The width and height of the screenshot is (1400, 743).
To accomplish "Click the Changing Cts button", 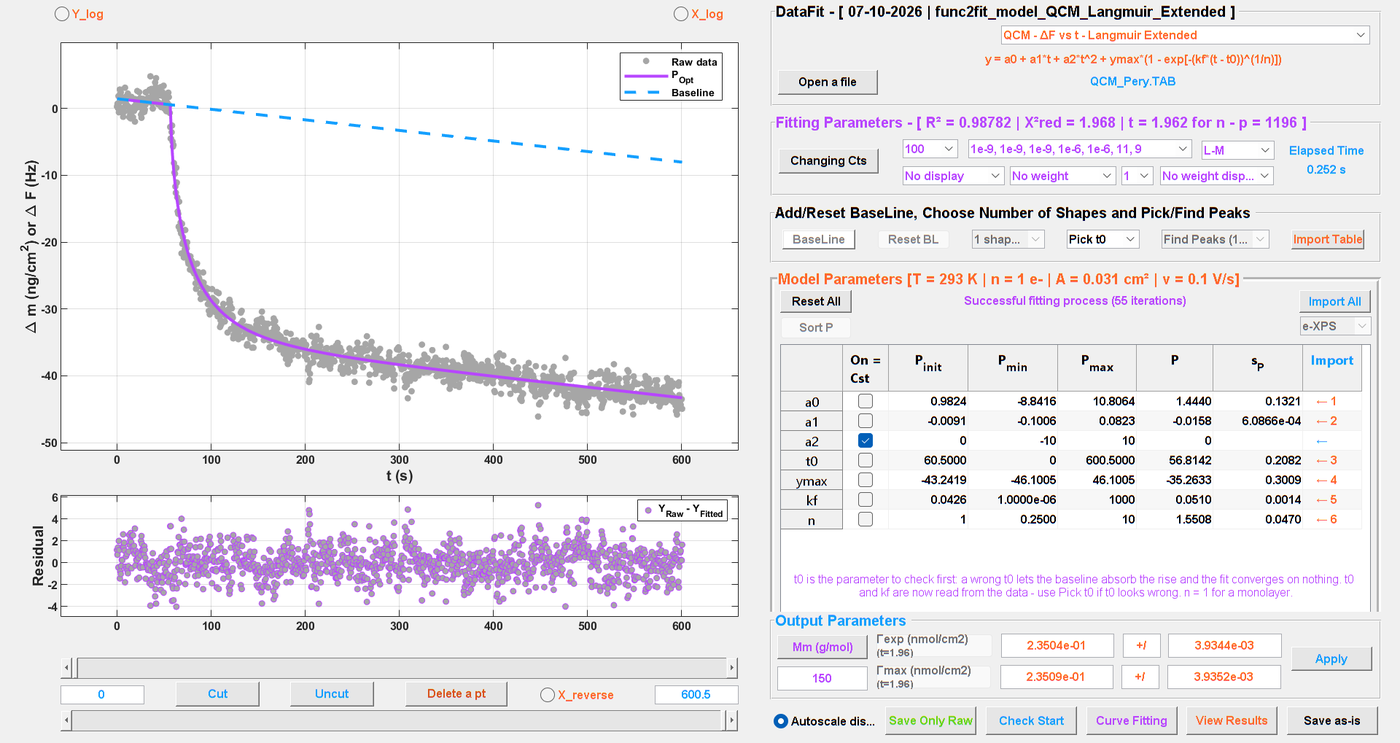I will (828, 161).
